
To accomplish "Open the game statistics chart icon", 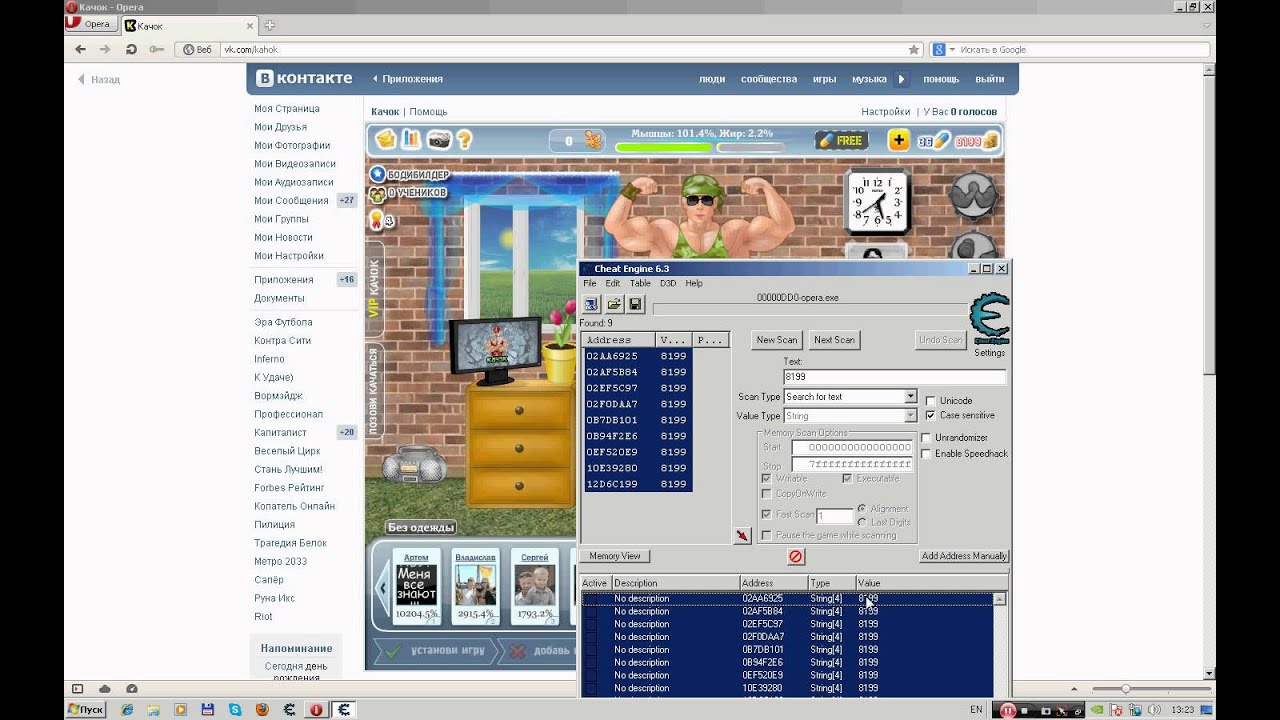I will coord(411,140).
